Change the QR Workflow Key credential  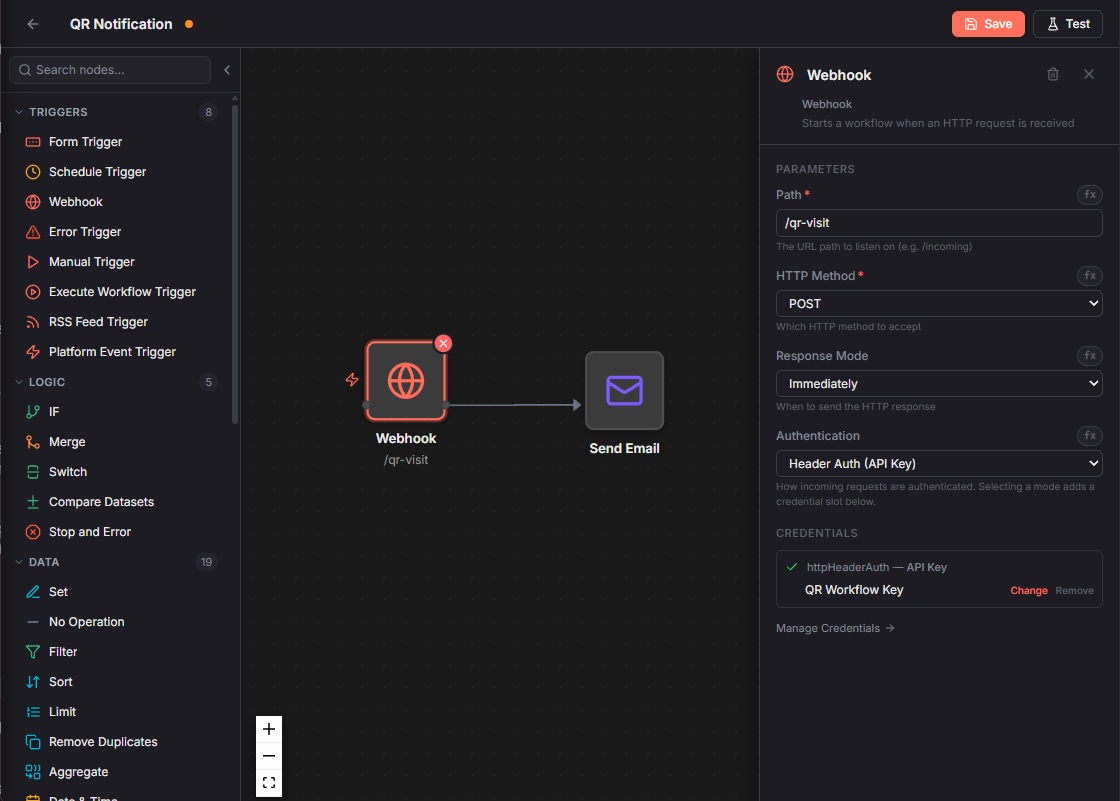pyautogui.click(x=1029, y=590)
